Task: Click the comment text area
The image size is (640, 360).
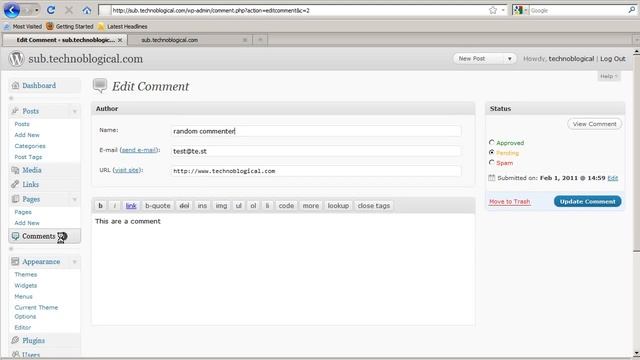Action: pyautogui.click(x=283, y=269)
